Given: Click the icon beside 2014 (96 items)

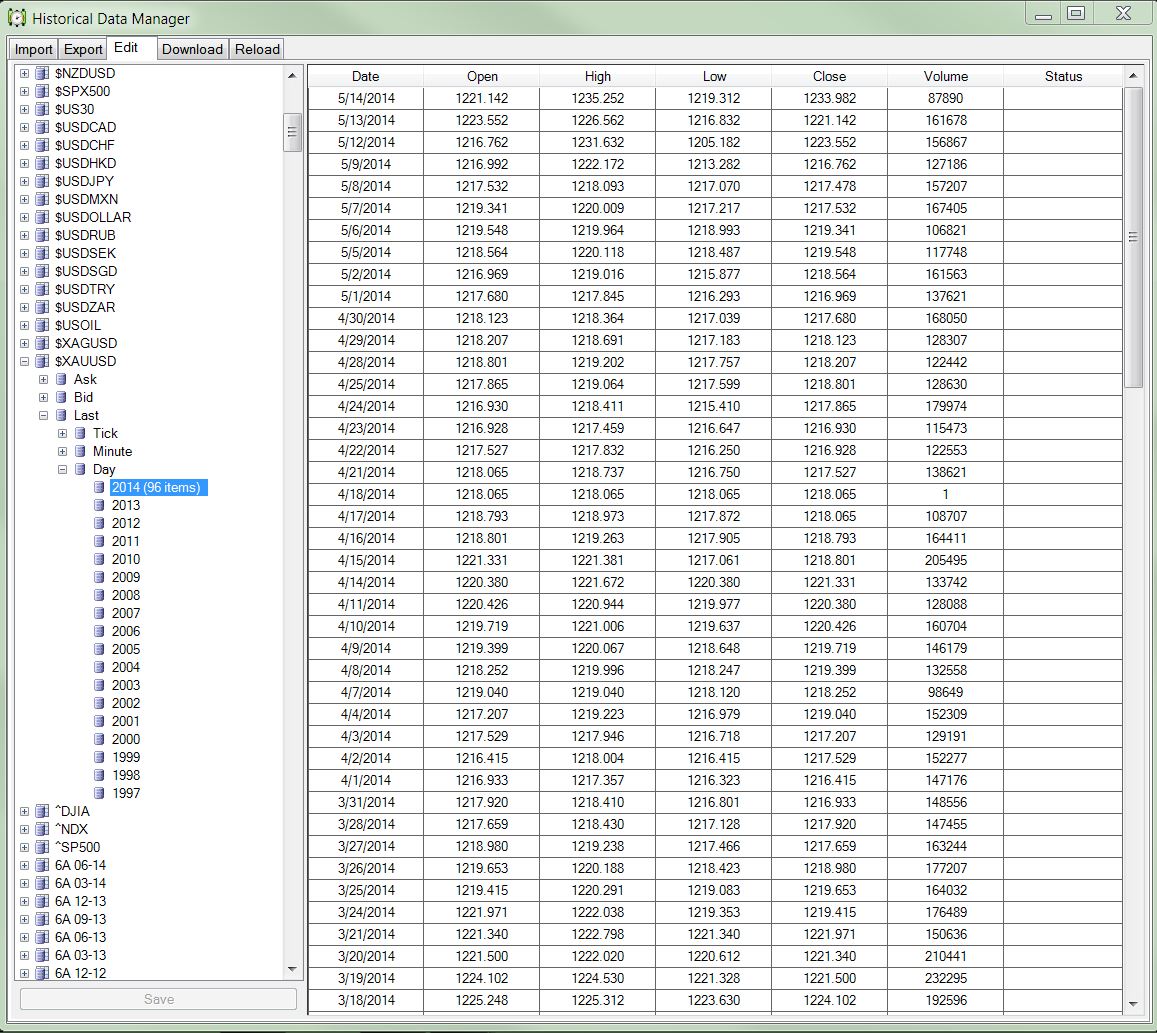Looking at the screenshot, I should [99, 488].
